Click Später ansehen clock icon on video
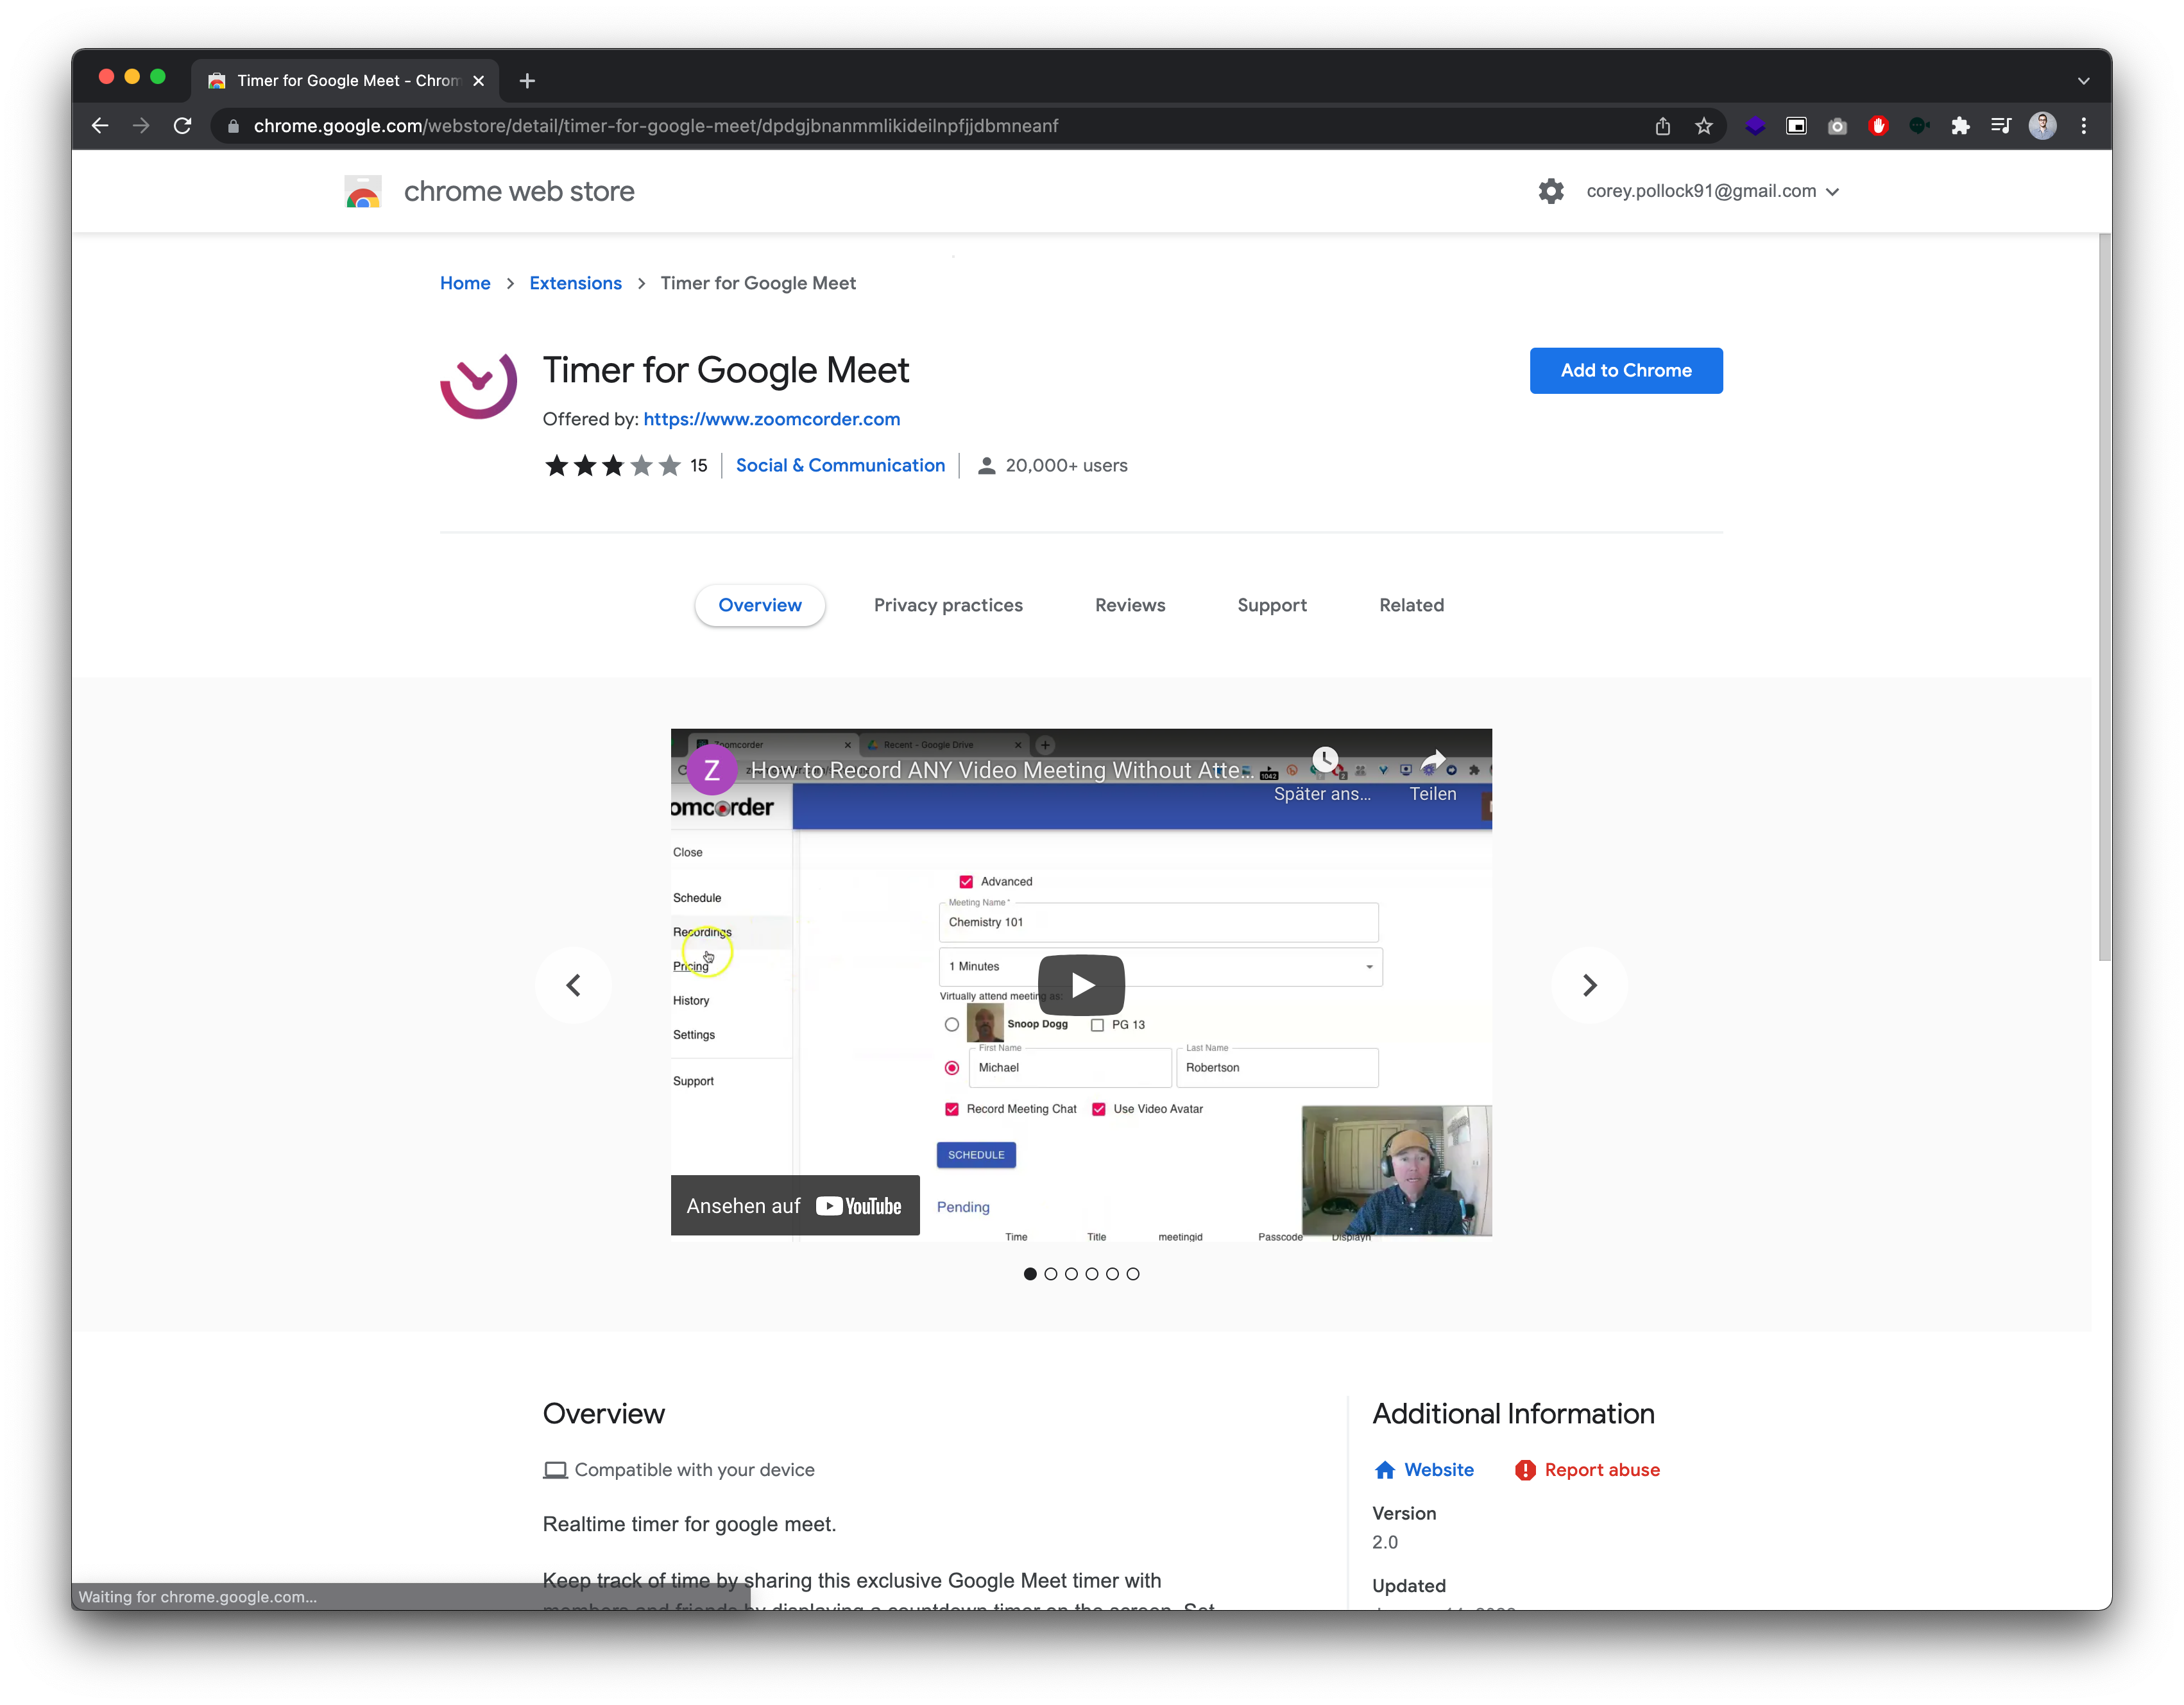 pyautogui.click(x=1324, y=760)
